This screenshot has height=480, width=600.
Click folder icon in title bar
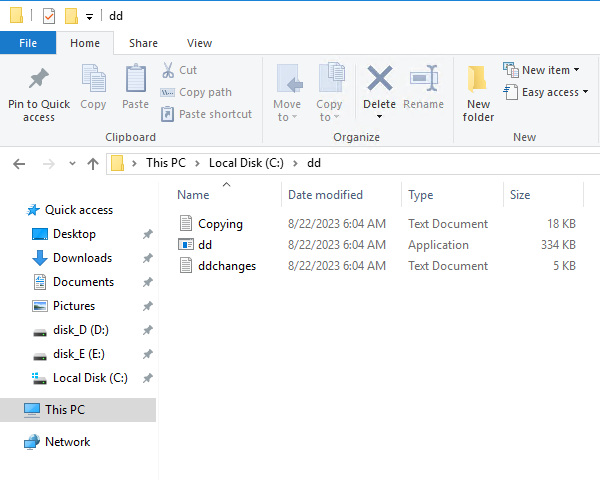[16, 15]
